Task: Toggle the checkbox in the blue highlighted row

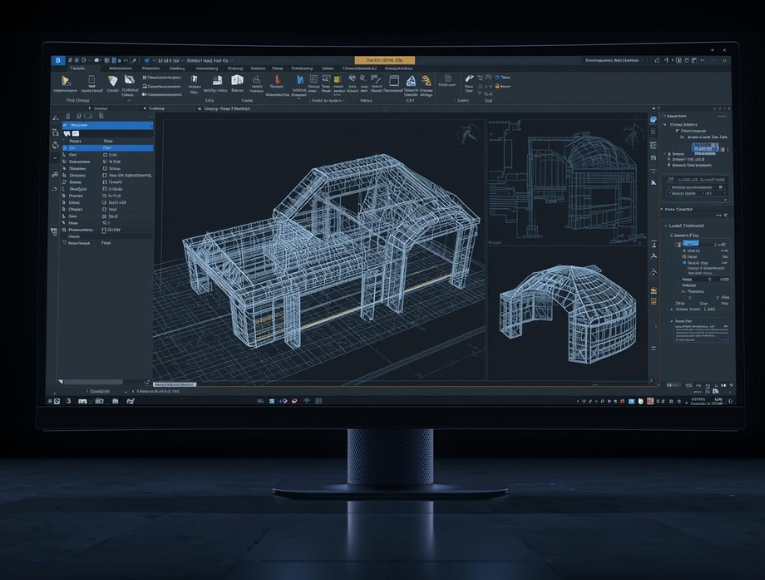Action: pos(104,148)
